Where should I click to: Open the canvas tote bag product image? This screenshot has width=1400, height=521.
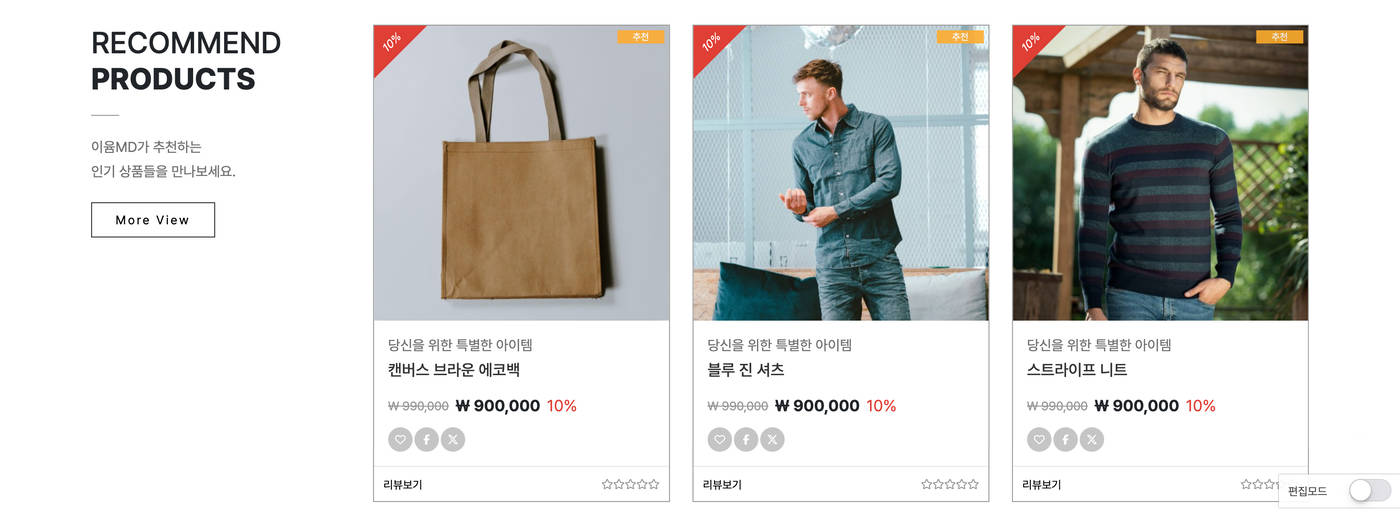coord(521,173)
